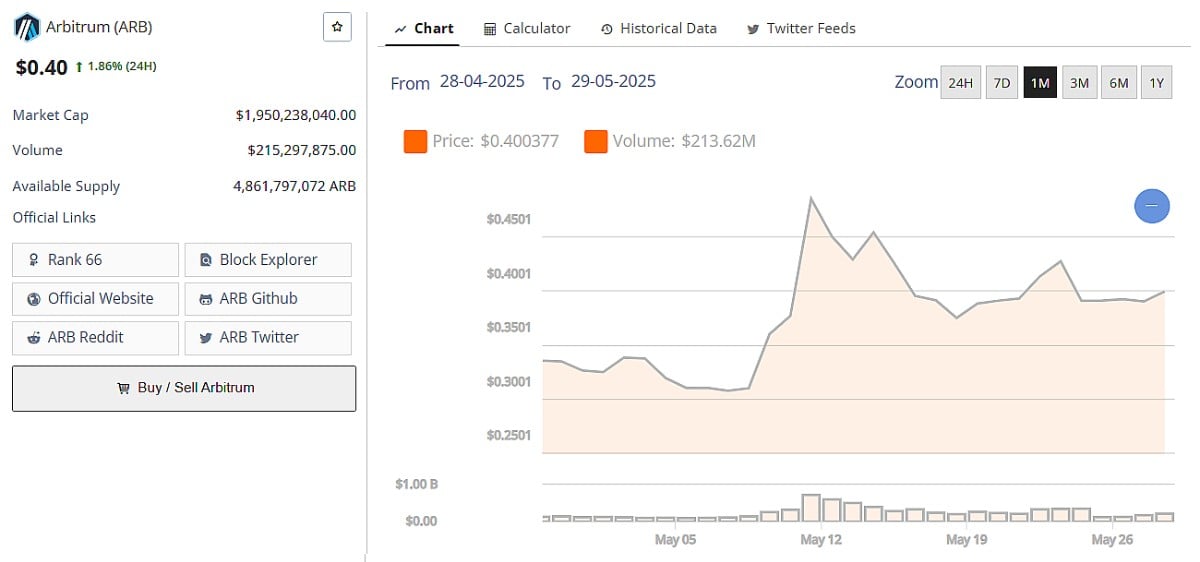Visit the Official Website

[95, 299]
